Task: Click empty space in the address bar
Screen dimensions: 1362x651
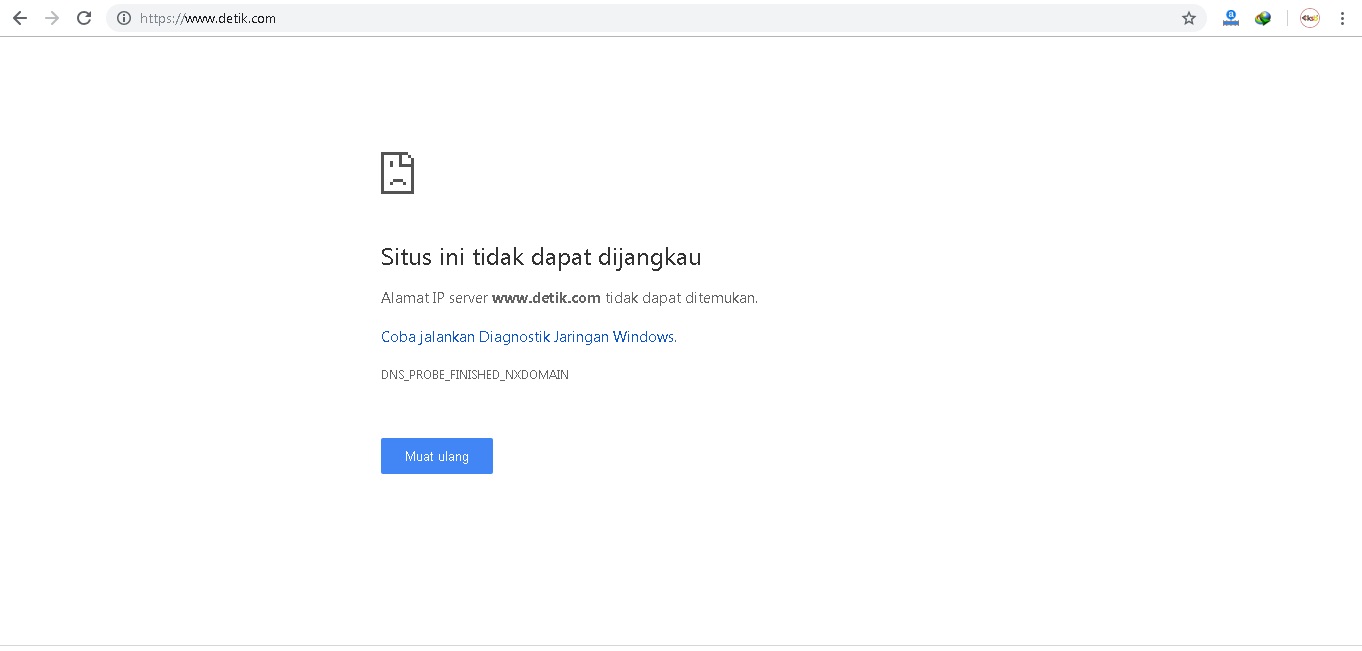Action: 700,18
